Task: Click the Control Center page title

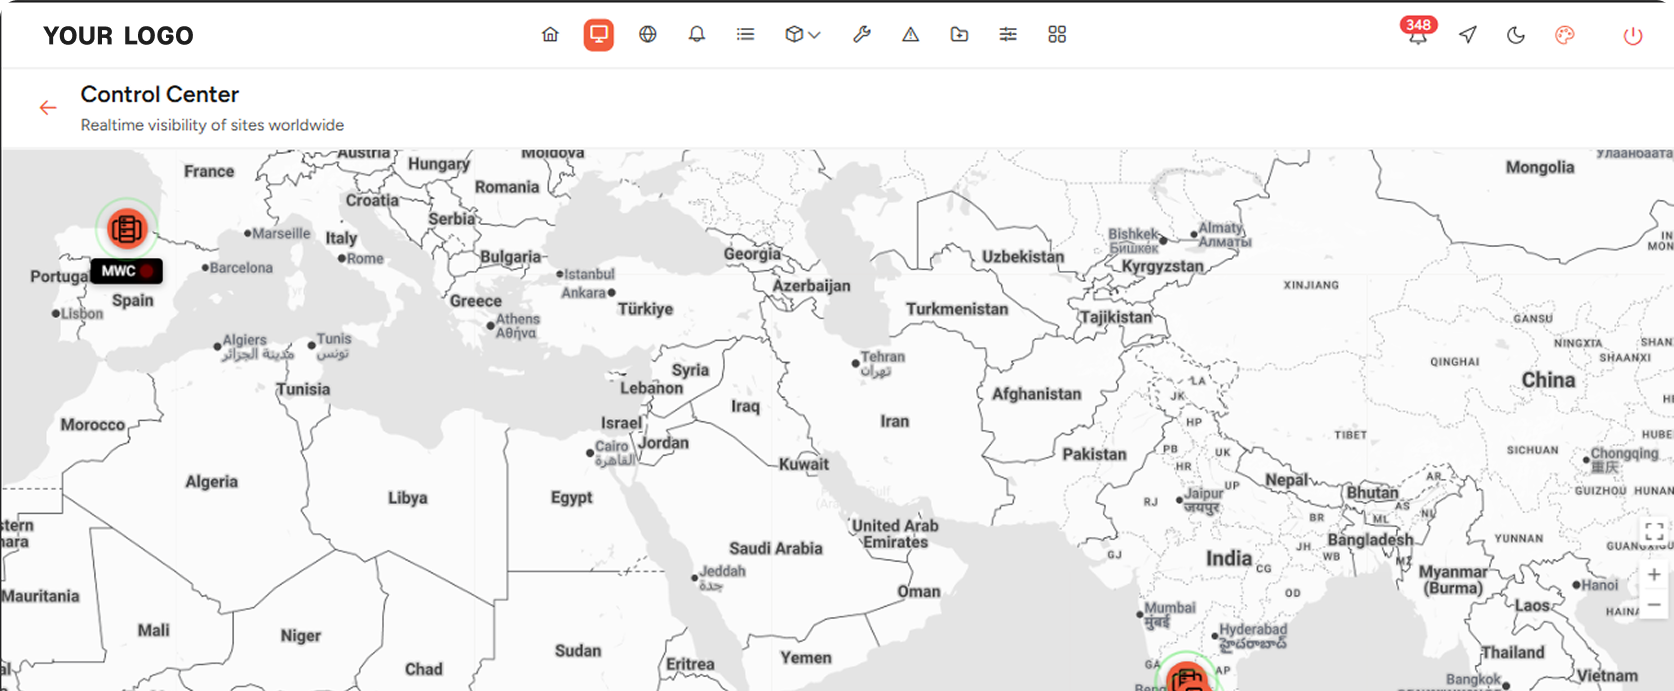Action: [x=160, y=94]
